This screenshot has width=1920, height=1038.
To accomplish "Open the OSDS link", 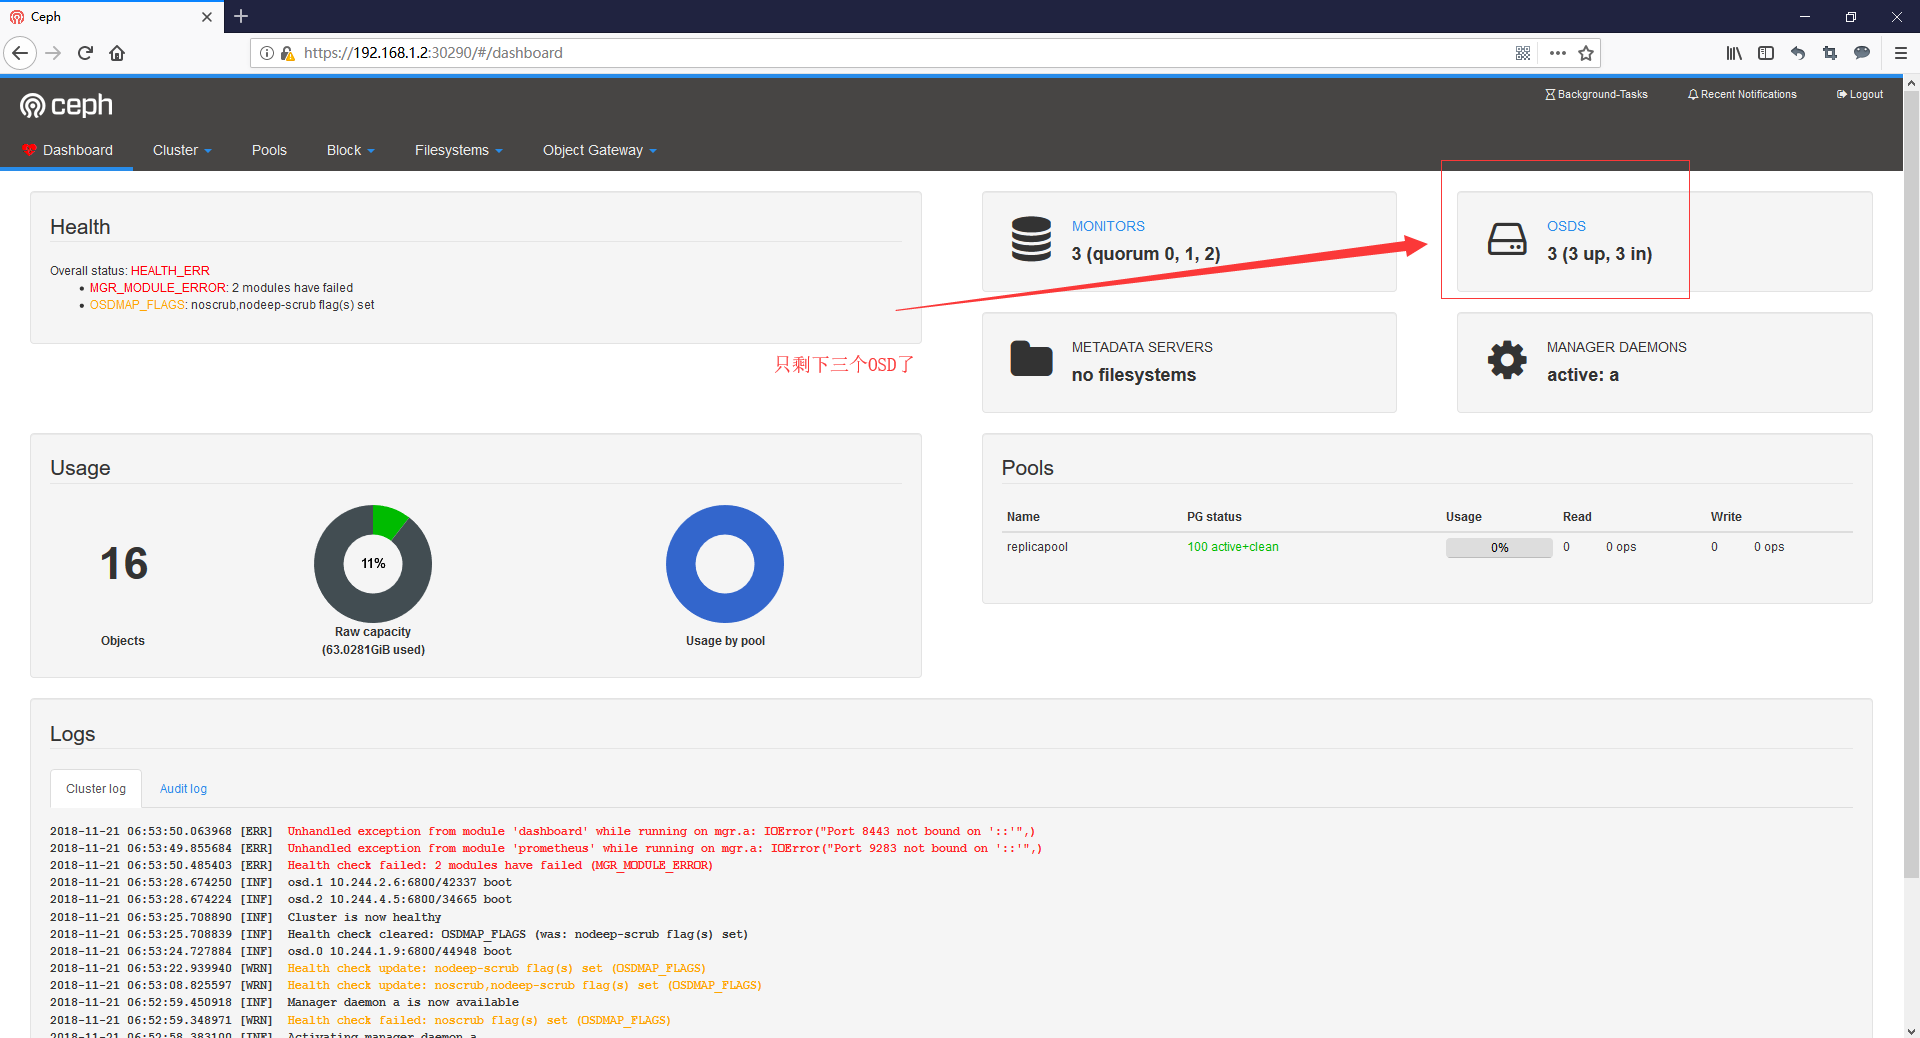I will (1566, 226).
